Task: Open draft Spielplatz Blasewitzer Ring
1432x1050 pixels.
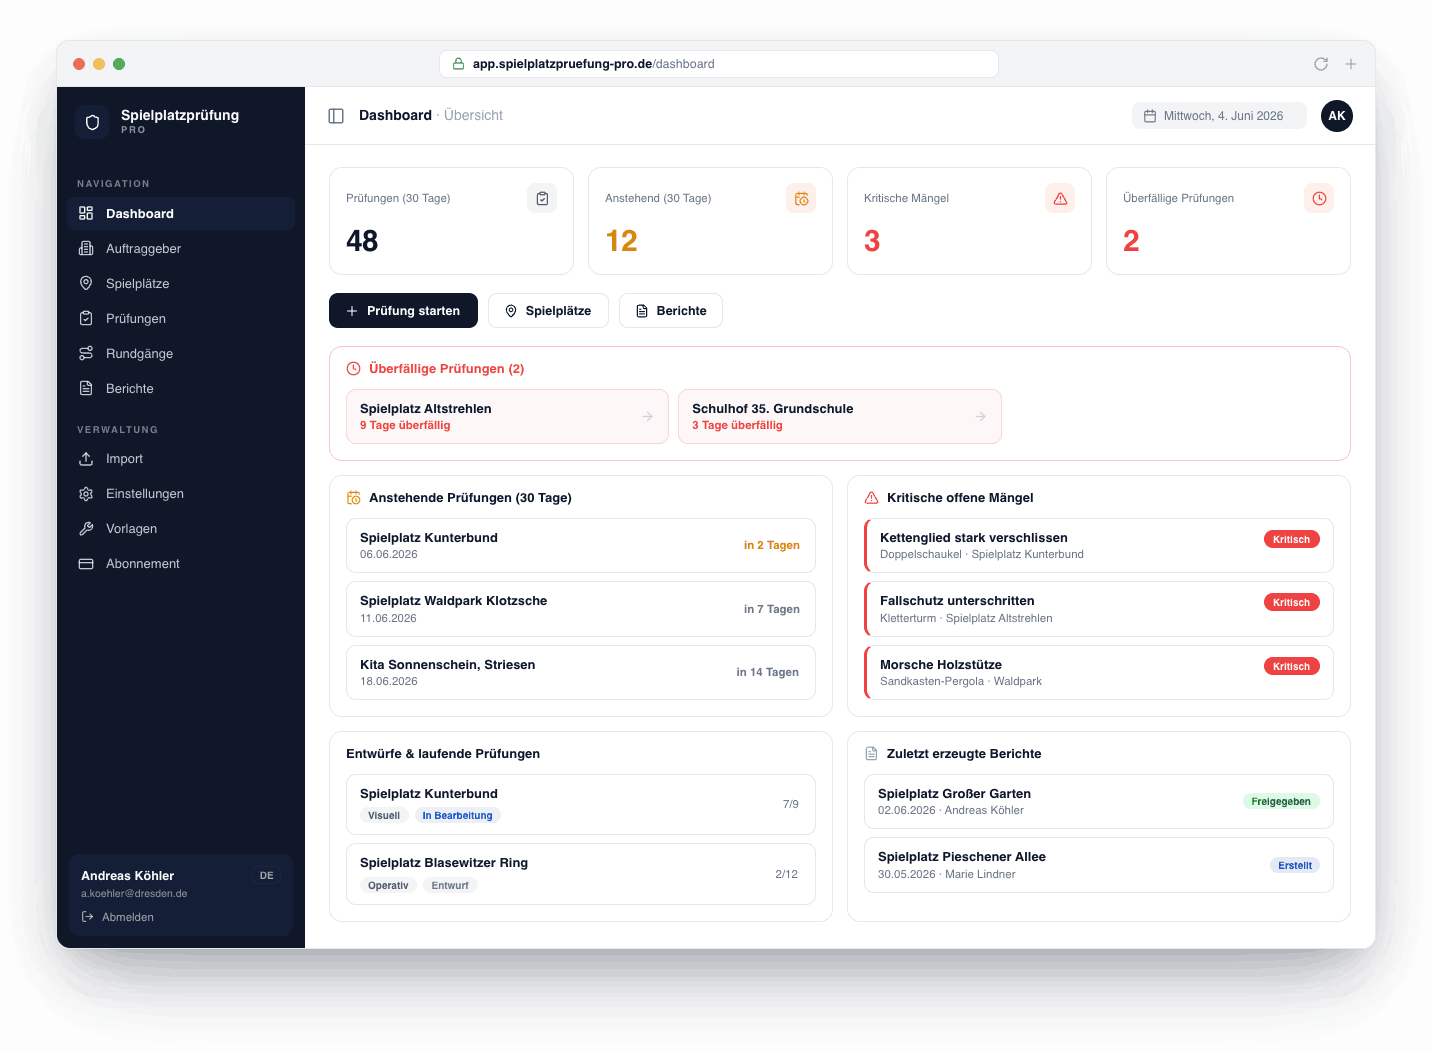Action: coord(581,874)
